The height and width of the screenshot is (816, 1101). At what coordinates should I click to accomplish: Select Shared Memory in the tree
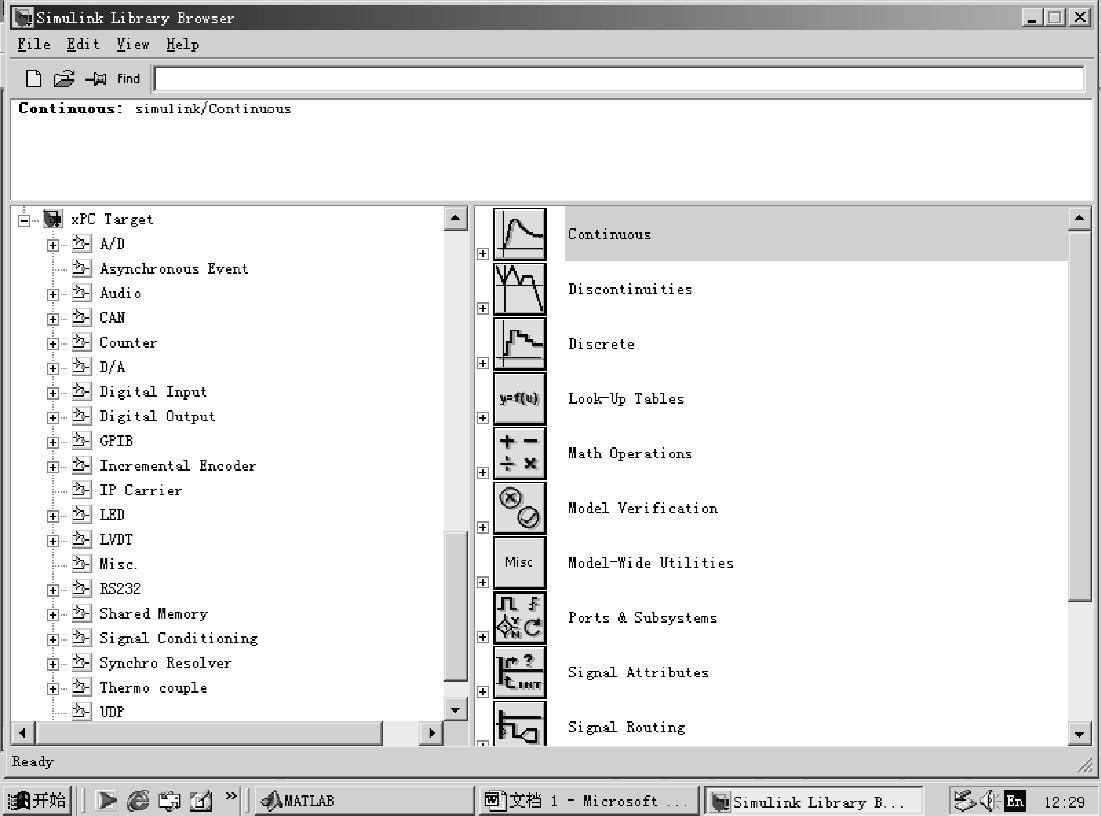[x=154, y=614]
